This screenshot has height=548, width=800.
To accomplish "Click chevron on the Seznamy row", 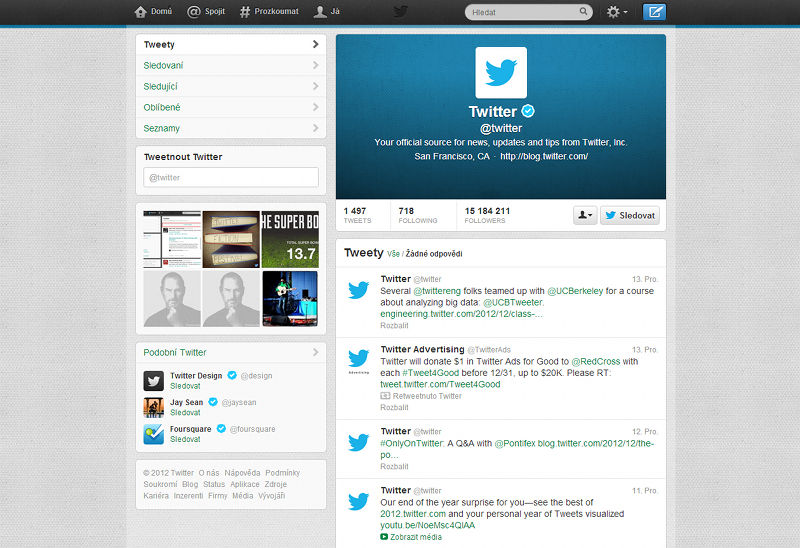I will [x=315, y=128].
